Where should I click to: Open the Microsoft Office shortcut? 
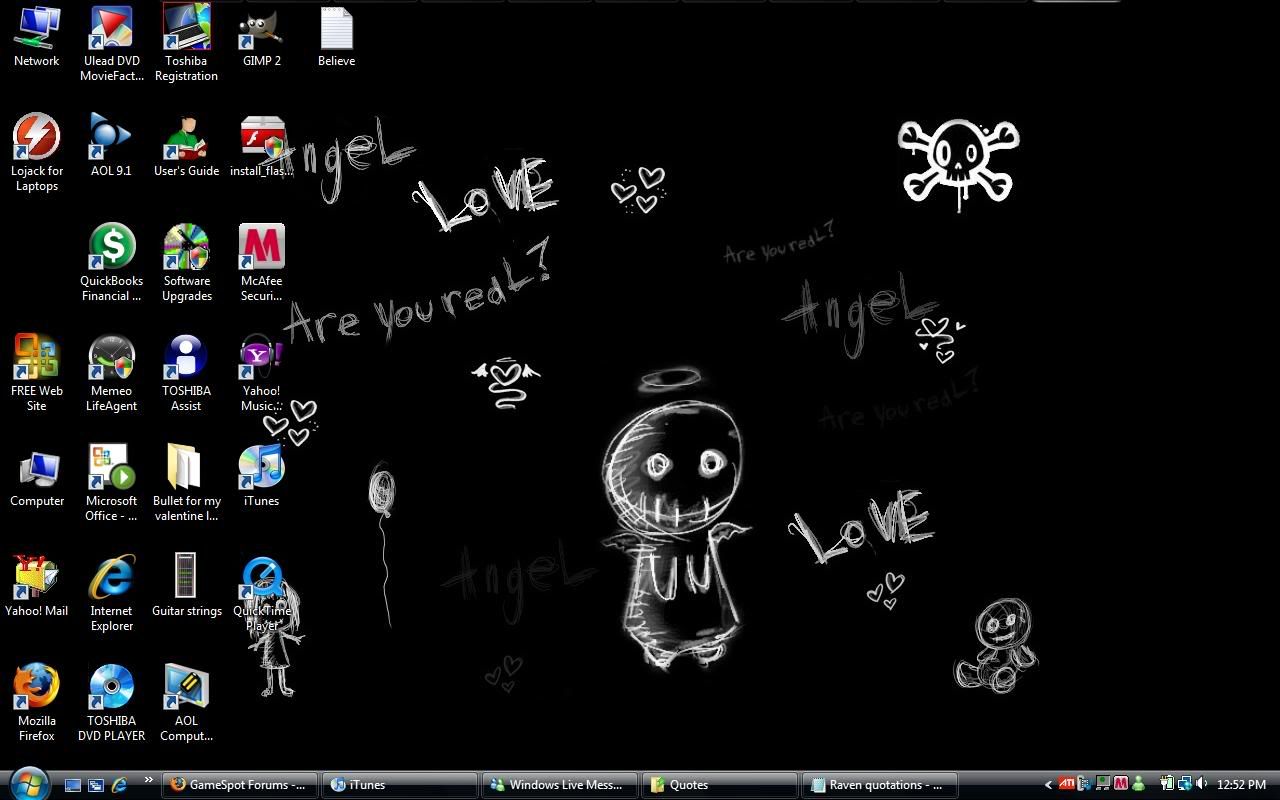point(111,483)
